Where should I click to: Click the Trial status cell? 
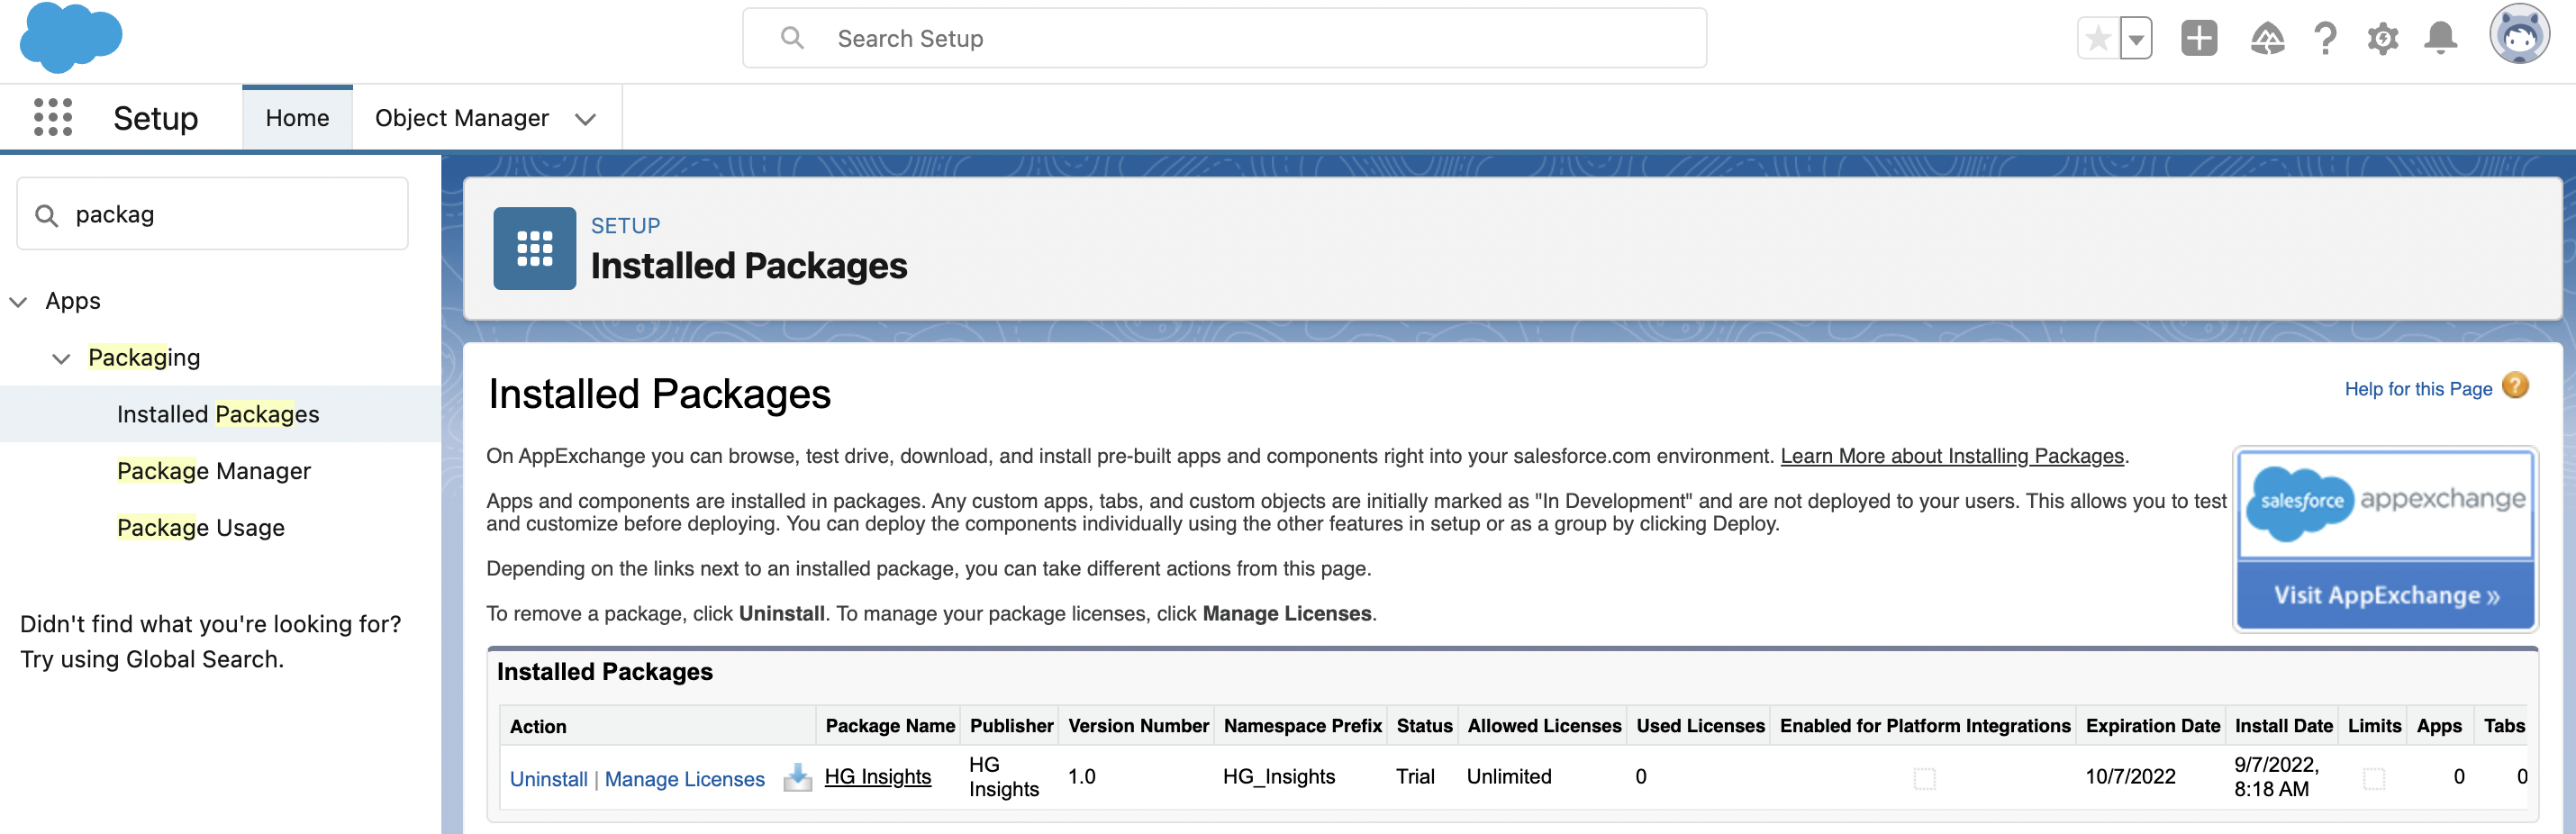pyautogui.click(x=1415, y=776)
